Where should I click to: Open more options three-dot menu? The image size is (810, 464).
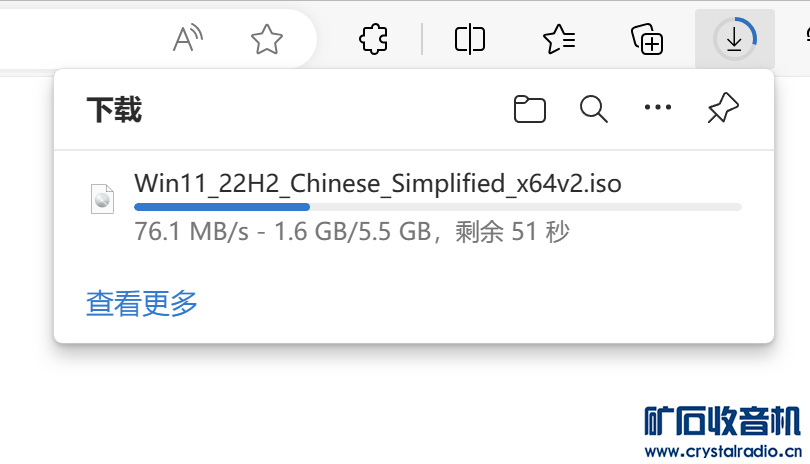point(658,107)
